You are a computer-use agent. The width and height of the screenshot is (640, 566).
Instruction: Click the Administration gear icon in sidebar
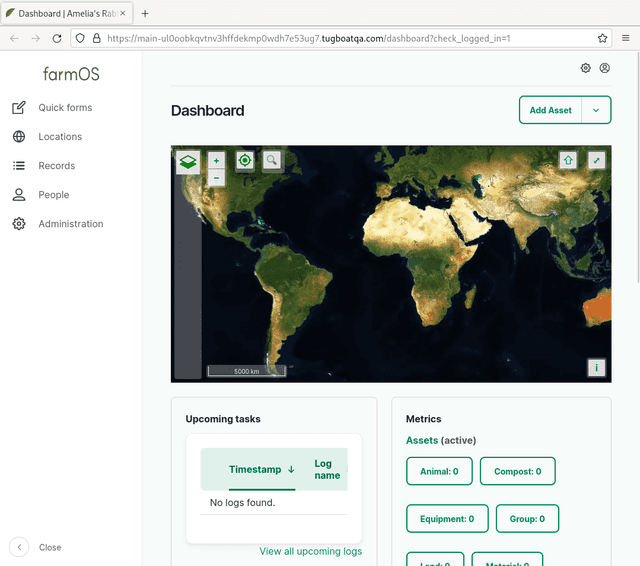pyautogui.click(x=19, y=224)
